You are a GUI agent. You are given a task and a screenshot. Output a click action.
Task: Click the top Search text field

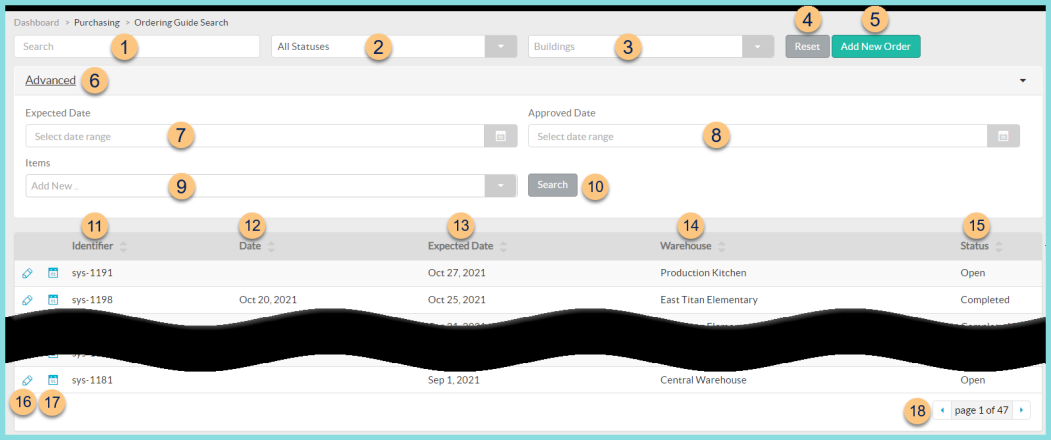(x=137, y=47)
